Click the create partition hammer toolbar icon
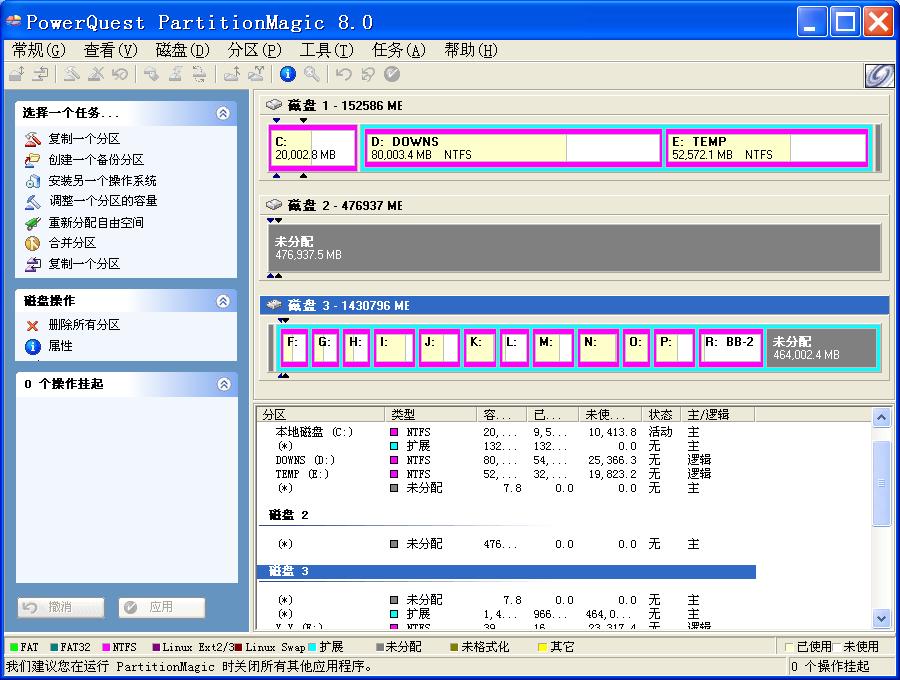The image size is (900, 680). point(72,74)
